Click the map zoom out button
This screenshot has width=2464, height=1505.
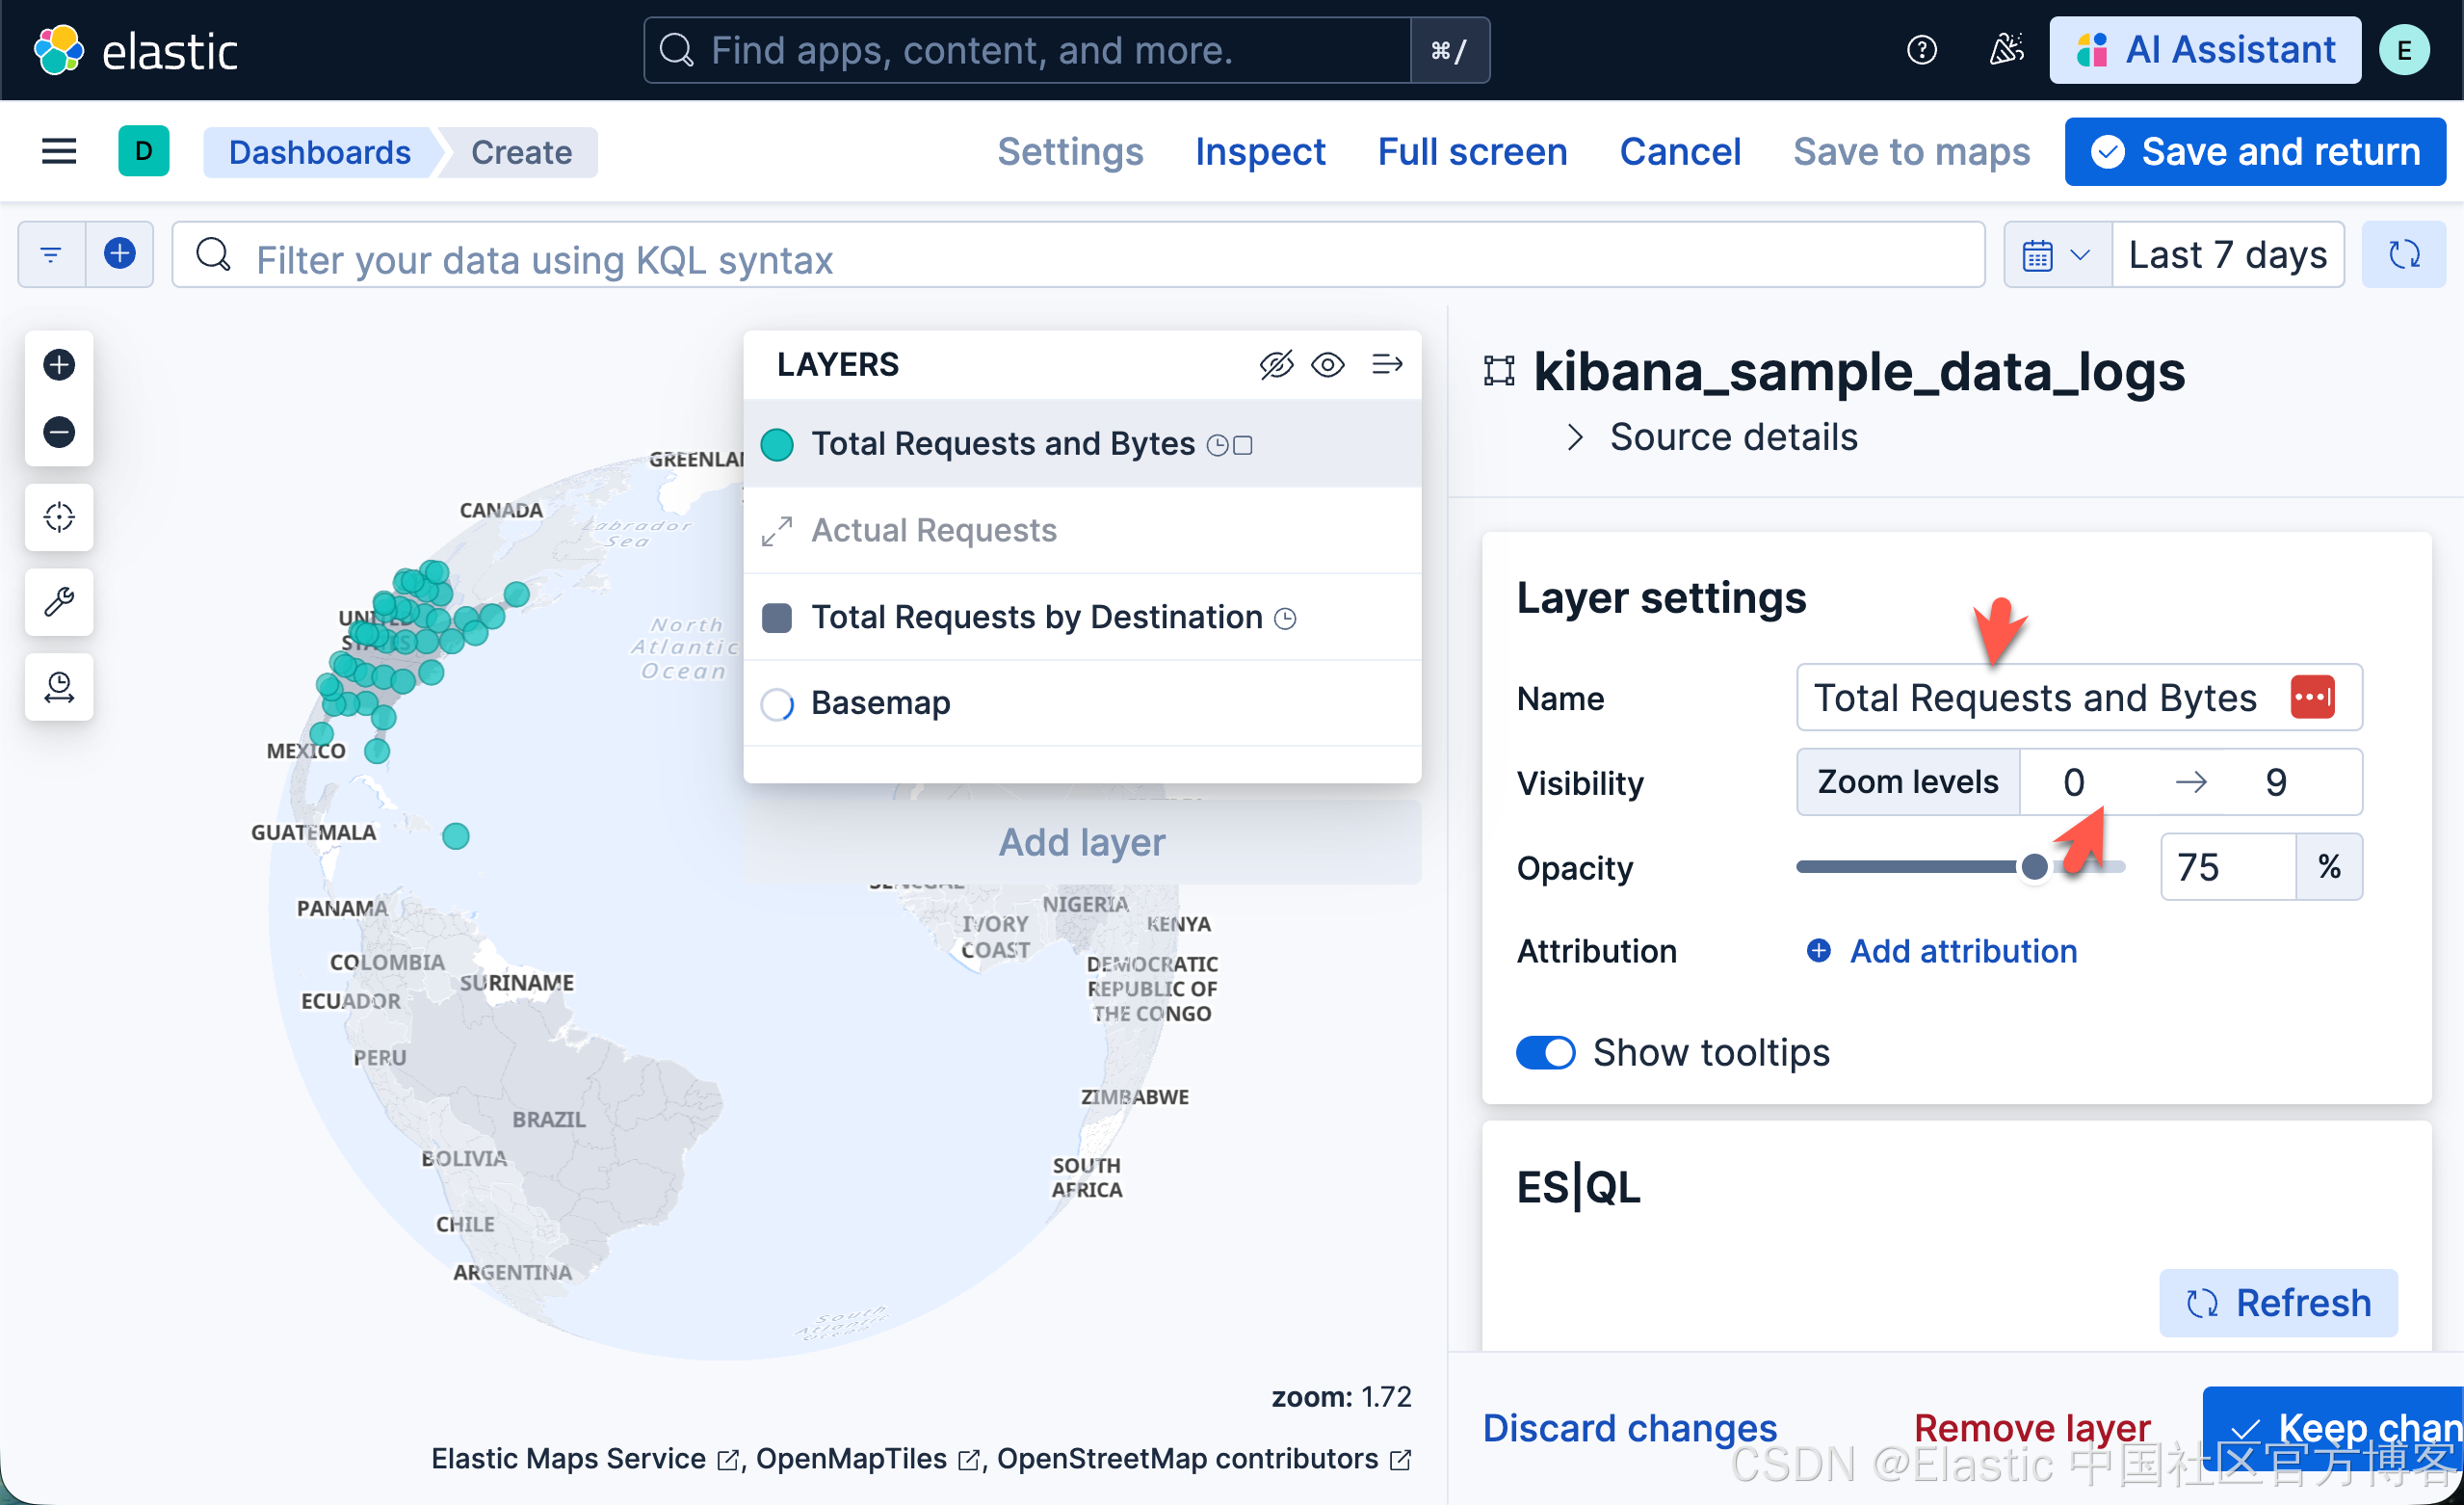[59, 432]
